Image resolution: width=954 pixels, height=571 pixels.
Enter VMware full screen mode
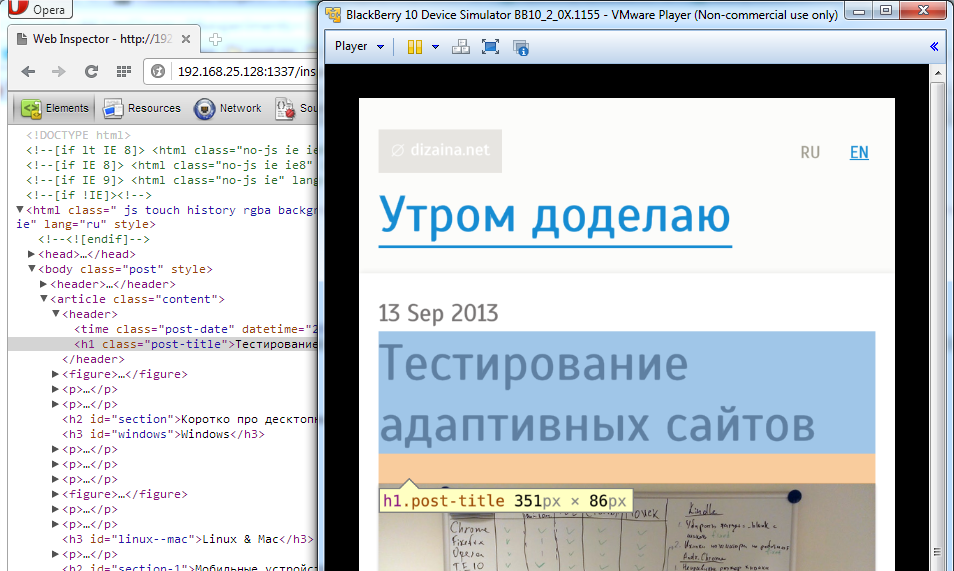490,47
